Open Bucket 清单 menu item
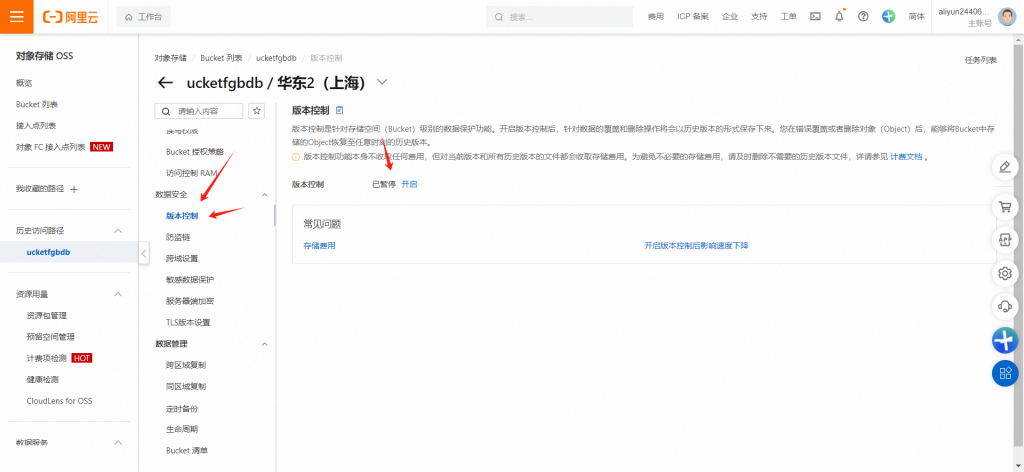This screenshot has width=1024, height=472. (x=187, y=450)
